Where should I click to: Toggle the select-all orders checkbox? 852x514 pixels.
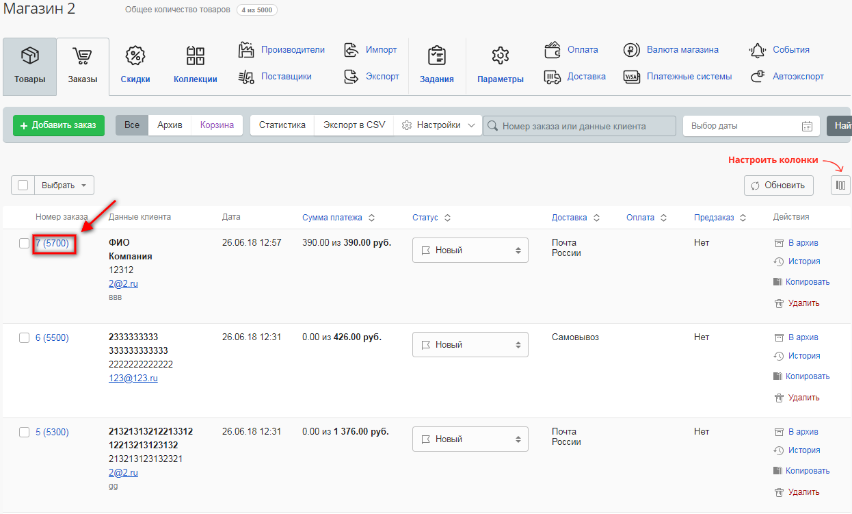click(22, 185)
